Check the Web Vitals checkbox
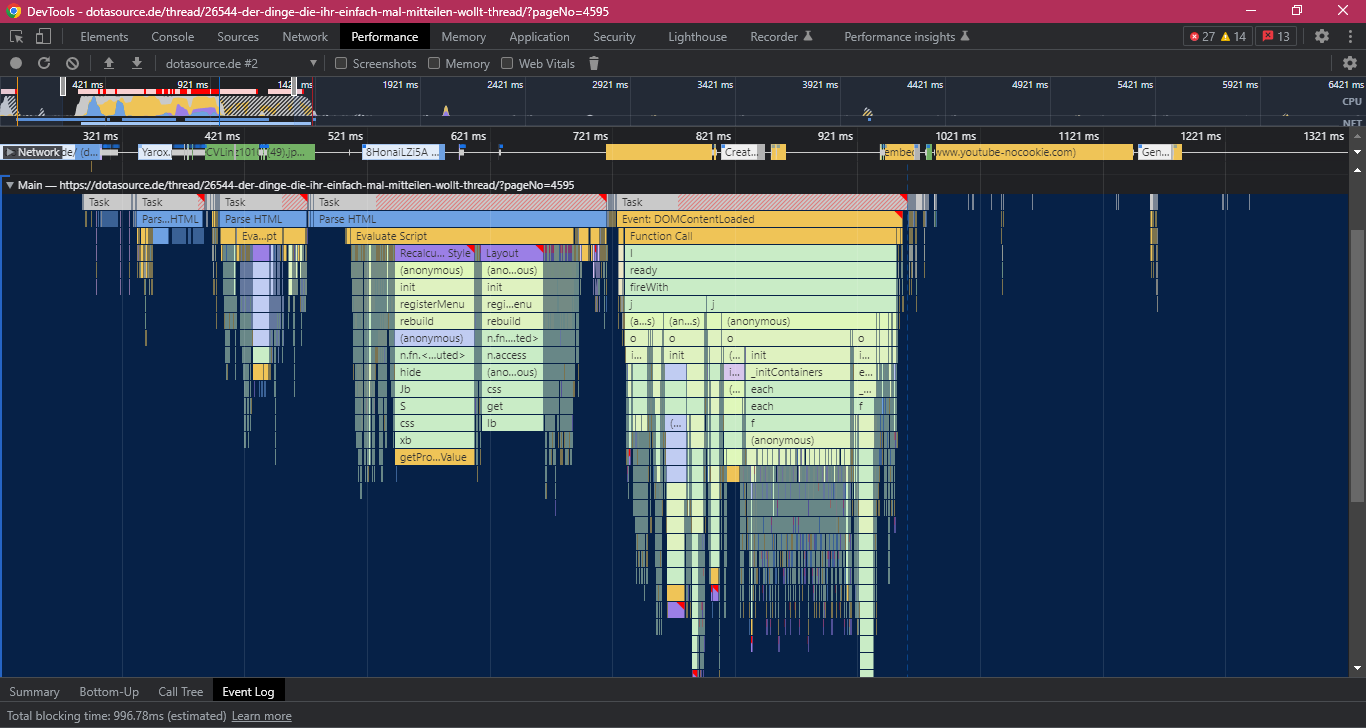The image size is (1366, 728). [507, 63]
